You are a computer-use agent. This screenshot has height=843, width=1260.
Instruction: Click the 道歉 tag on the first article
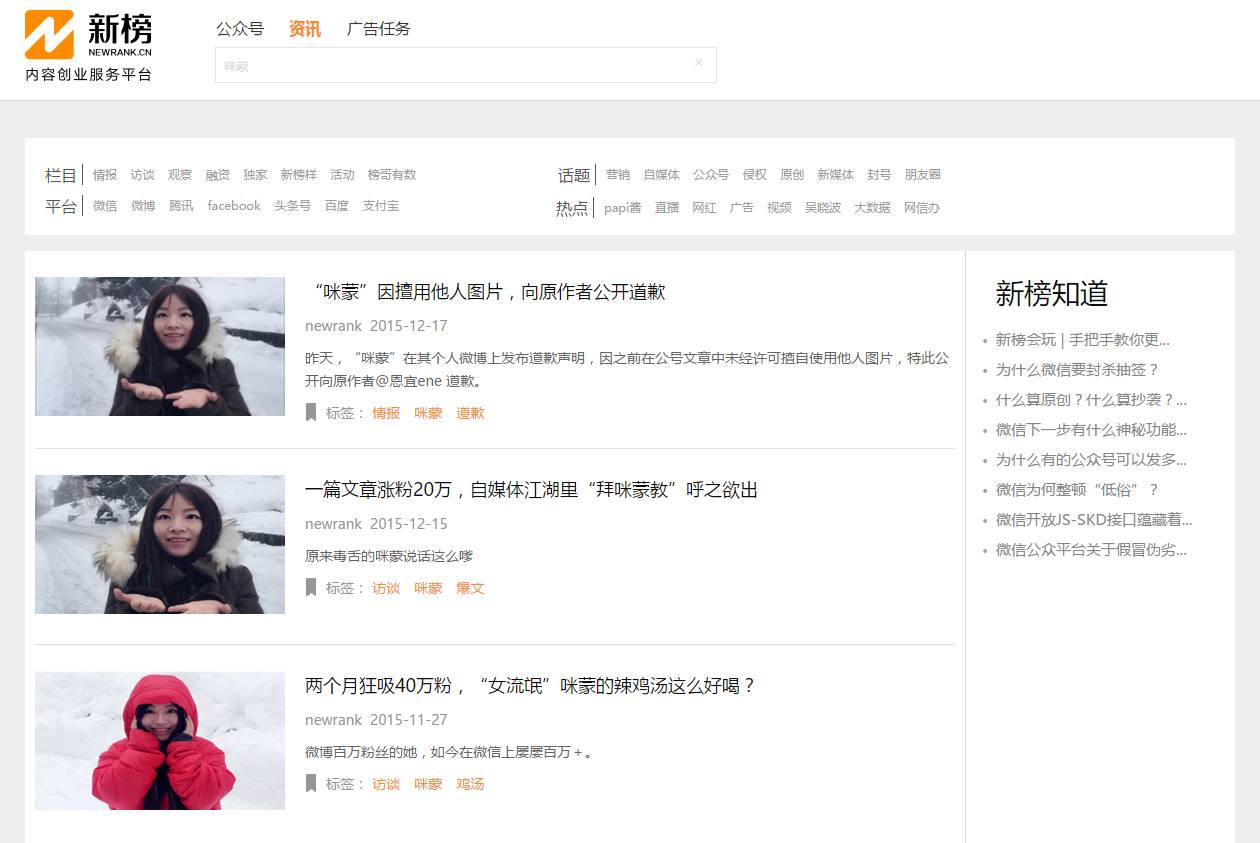[470, 413]
